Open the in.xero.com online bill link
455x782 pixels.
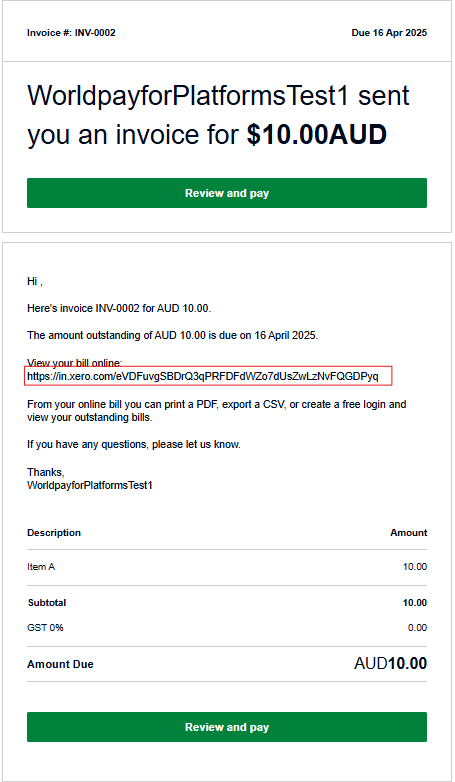pos(203,377)
